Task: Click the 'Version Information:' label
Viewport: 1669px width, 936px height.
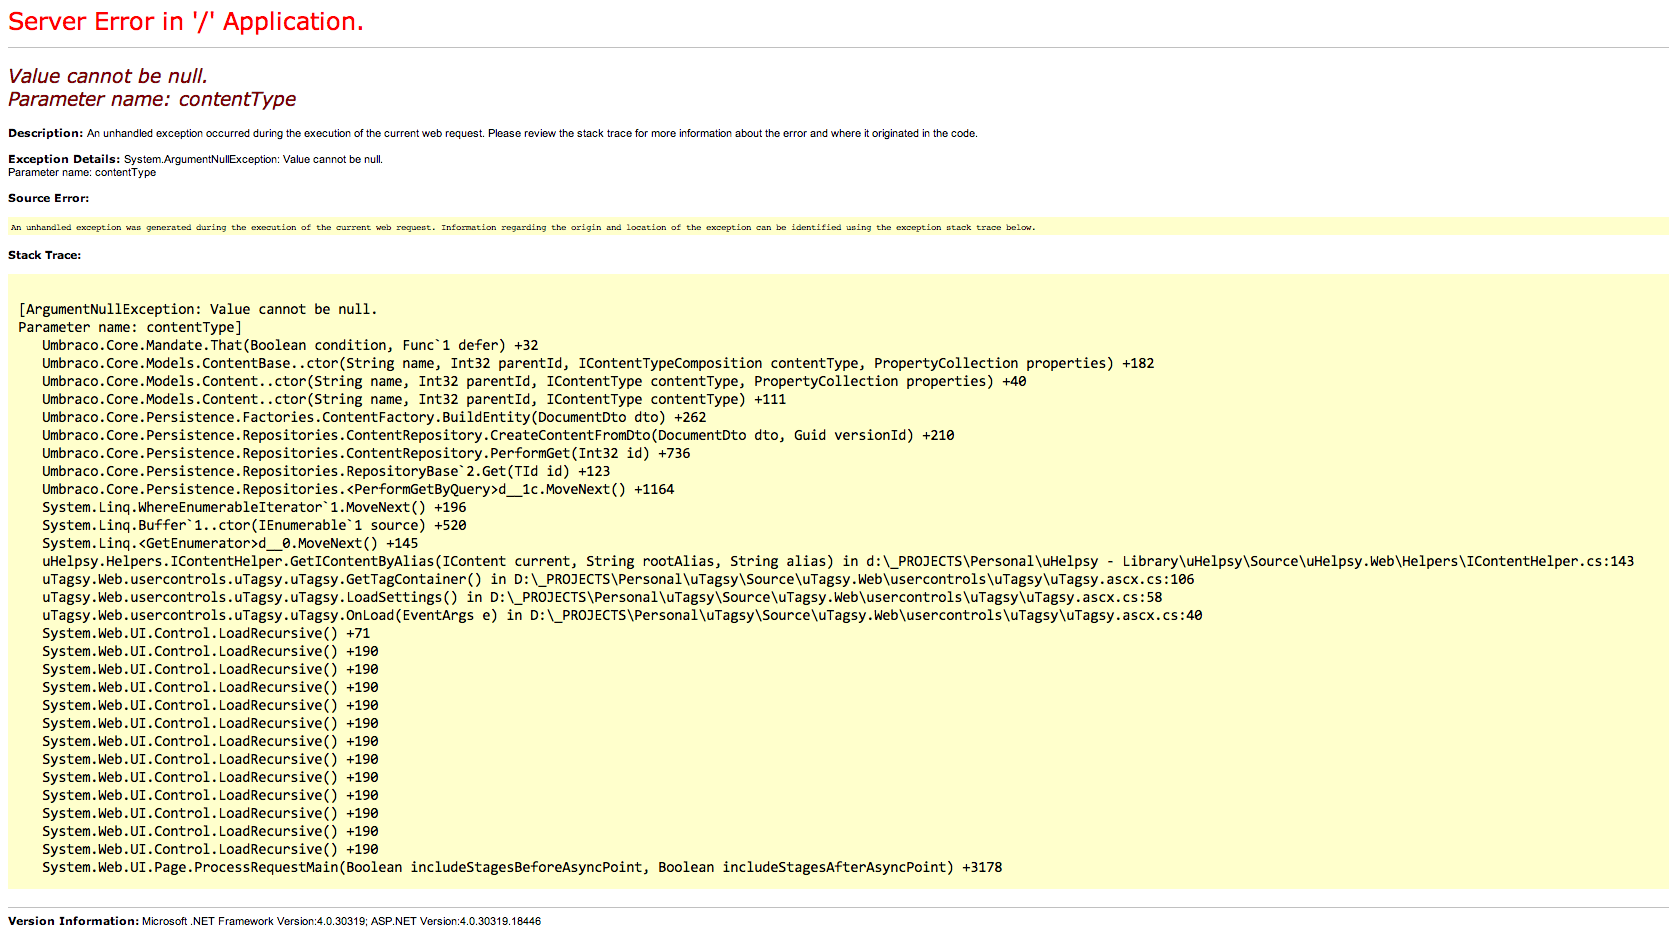Action: [x=73, y=921]
